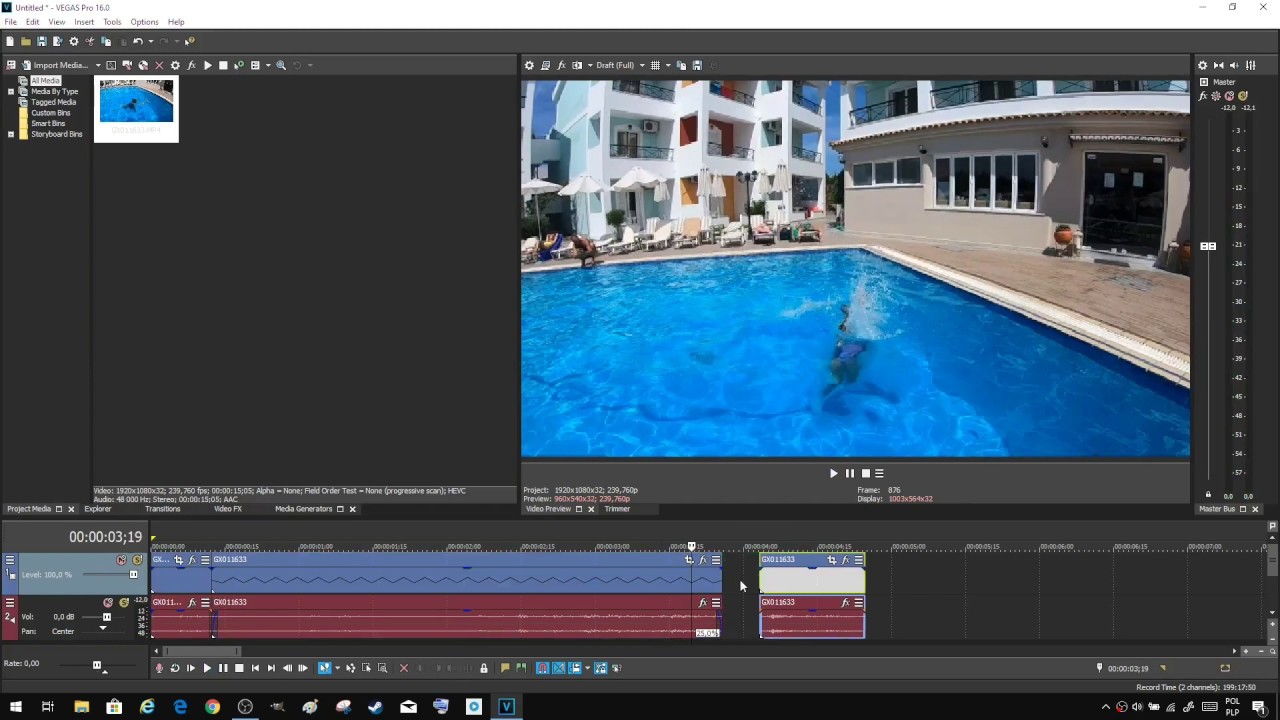
Task: Go to project start in transport bar
Action: tap(255, 668)
